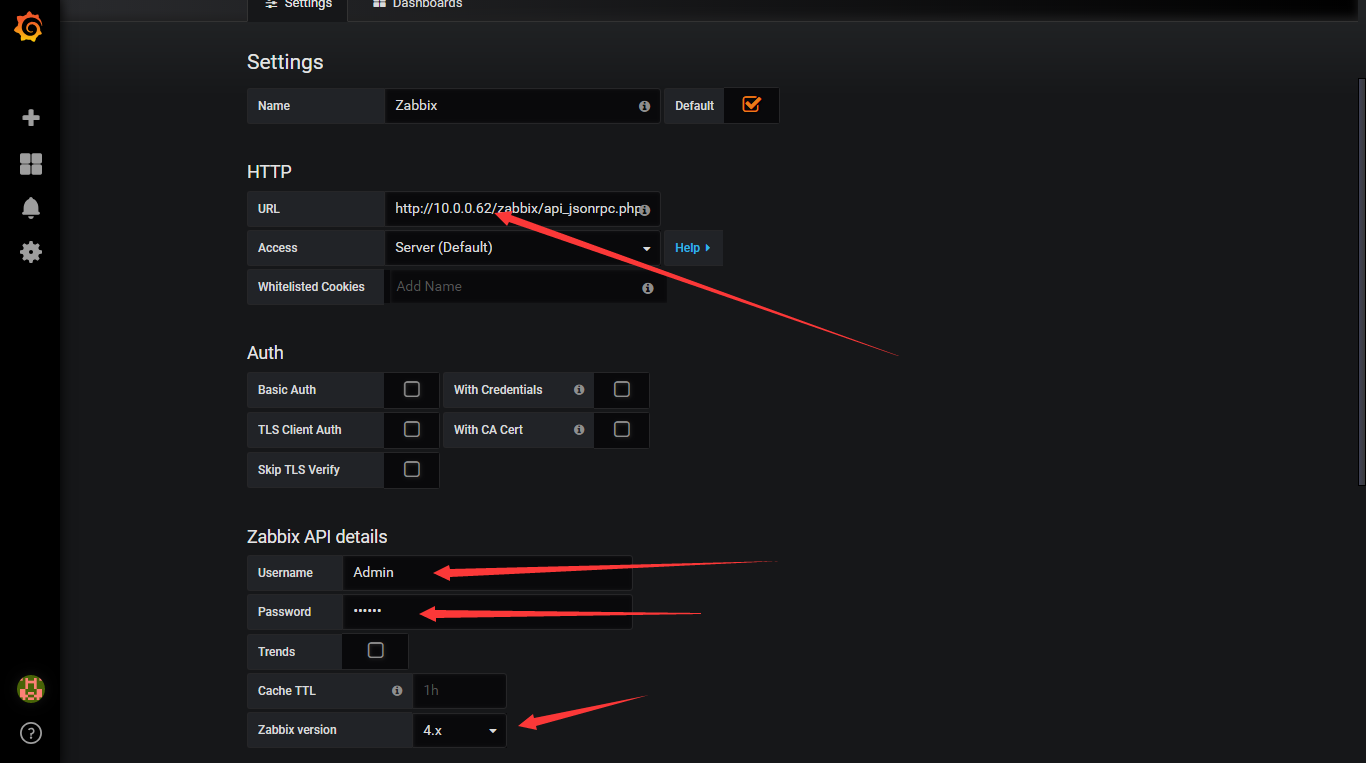Toggle the Default datasource checkbox
Image resolution: width=1366 pixels, height=763 pixels.
pyautogui.click(x=752, y=104)
